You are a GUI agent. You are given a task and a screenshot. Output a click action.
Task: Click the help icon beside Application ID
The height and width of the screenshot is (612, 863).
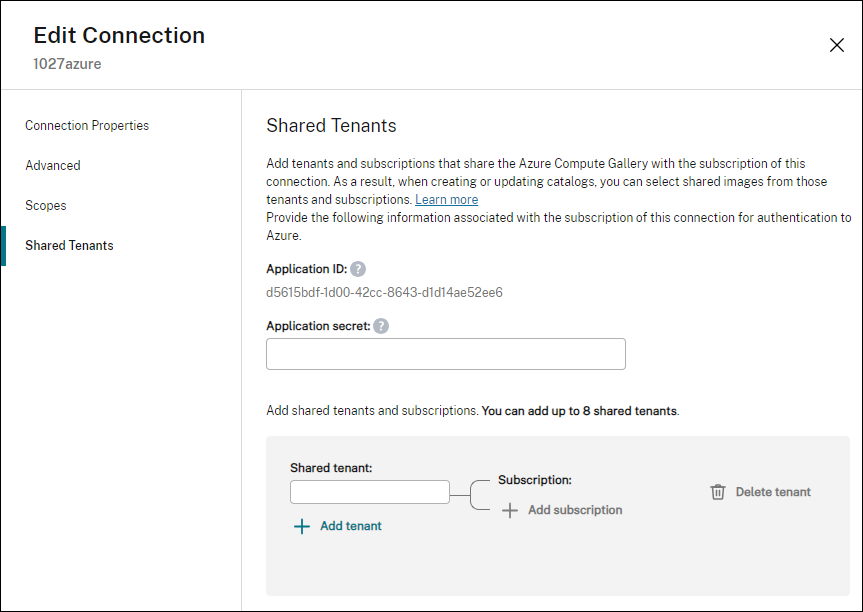[x=358, y=269]
